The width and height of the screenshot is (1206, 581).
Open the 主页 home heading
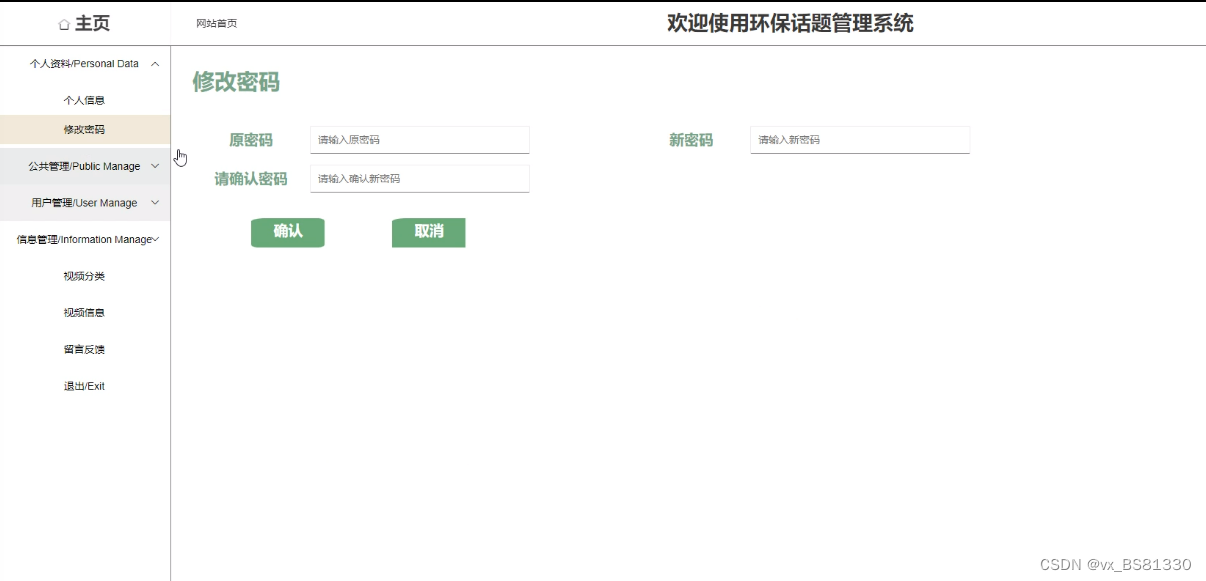tap(92, 24)
